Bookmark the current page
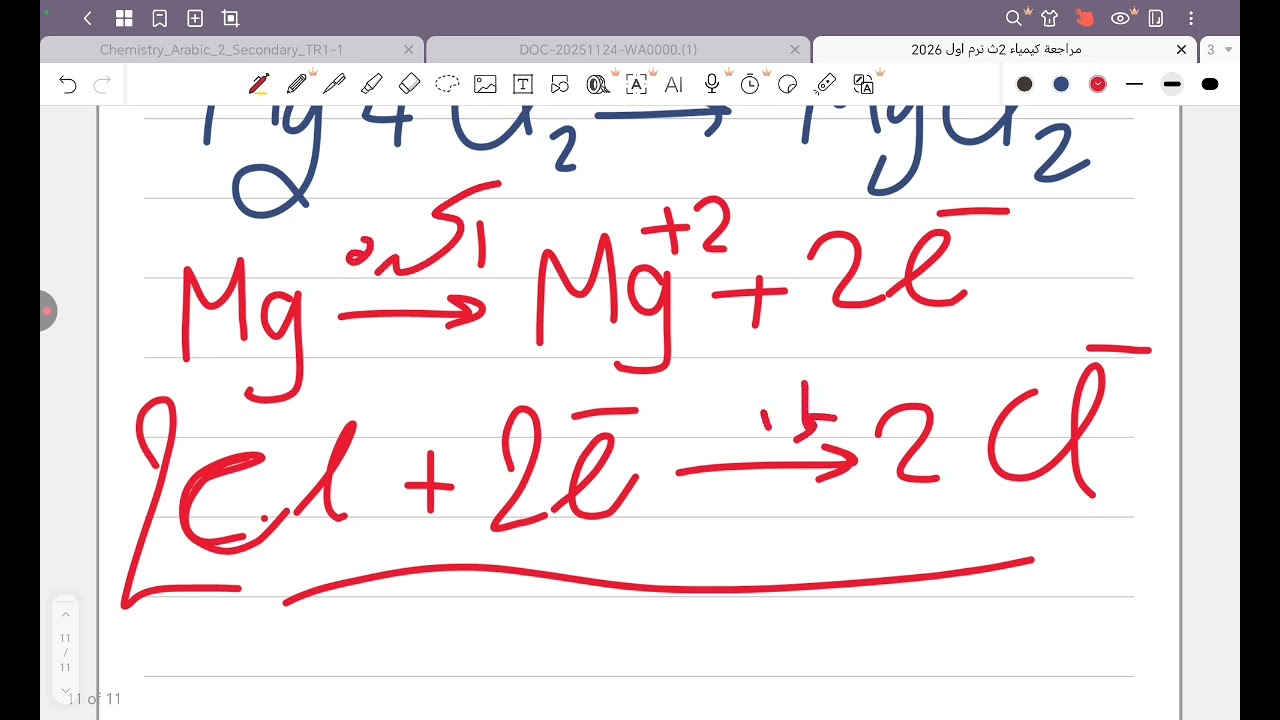1280x720 pixels. click(159, 18)
